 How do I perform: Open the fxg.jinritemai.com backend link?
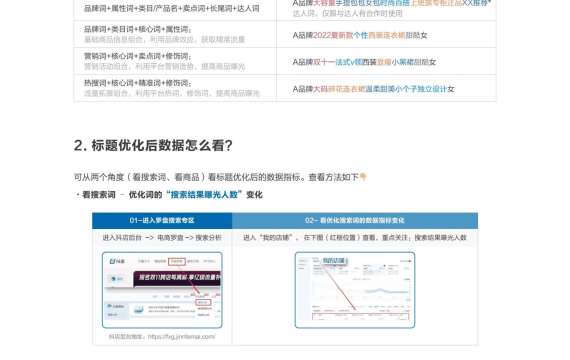point(181,337)
